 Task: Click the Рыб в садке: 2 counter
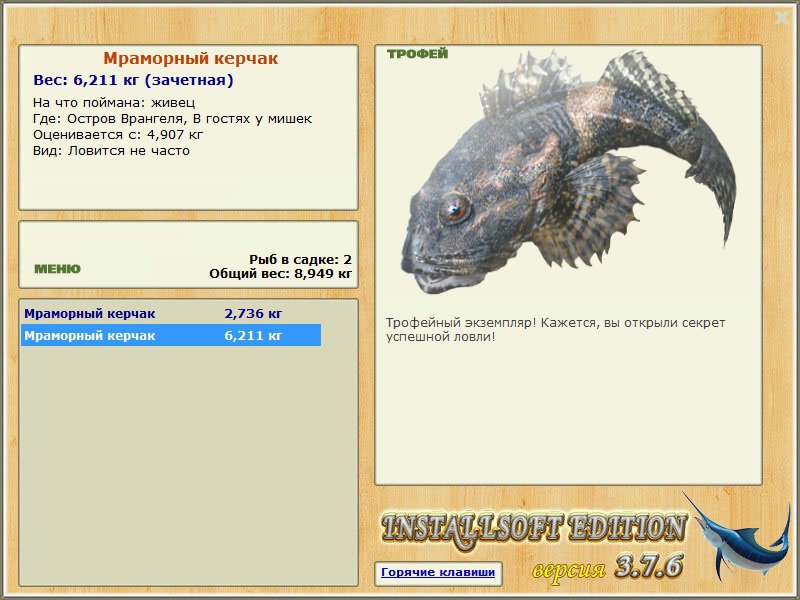(301, 259)
